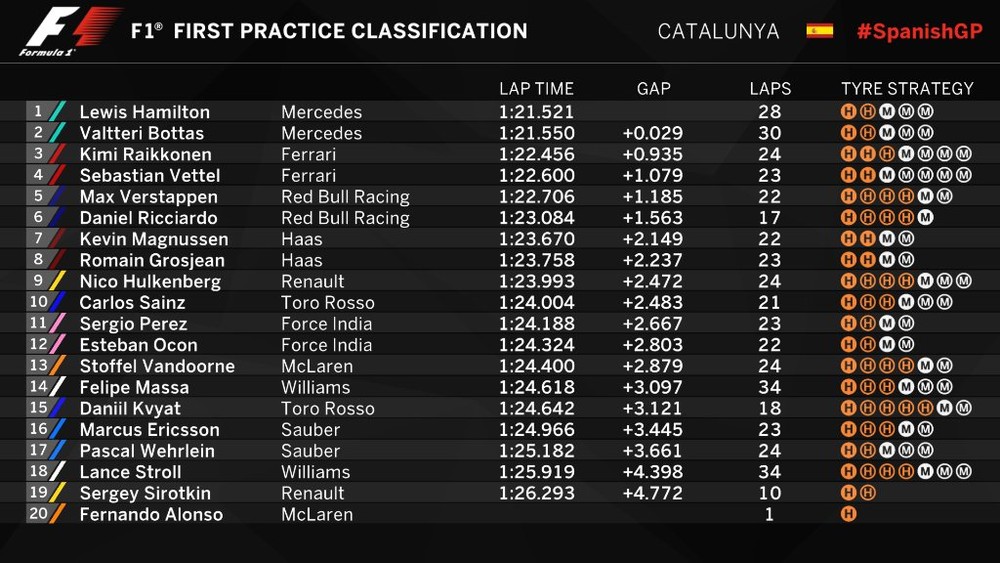
Task: Click Sergey Sirotkin's tyre strategy icons
Action: [x=858, y=493]
